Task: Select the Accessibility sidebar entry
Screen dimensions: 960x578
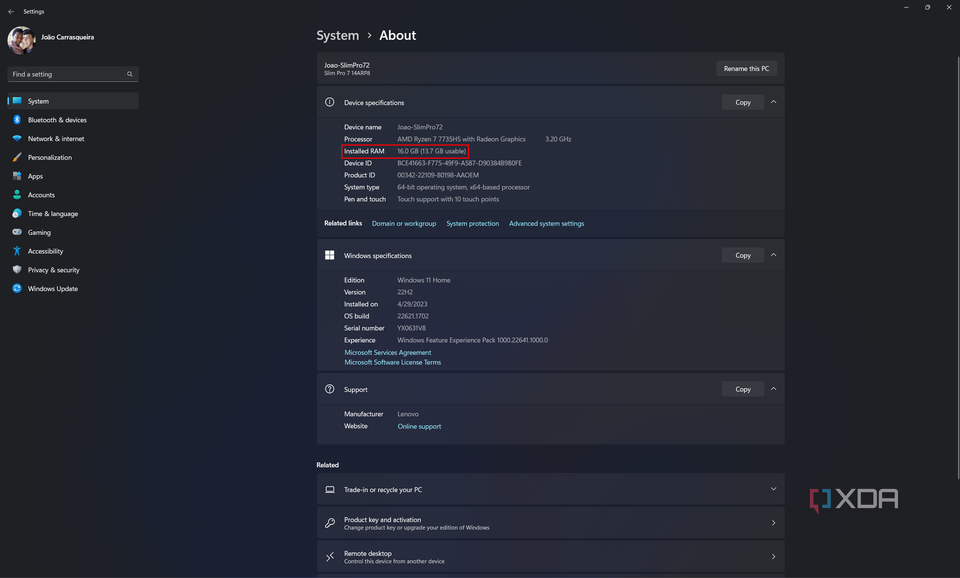Action: [x=73, y=251]
